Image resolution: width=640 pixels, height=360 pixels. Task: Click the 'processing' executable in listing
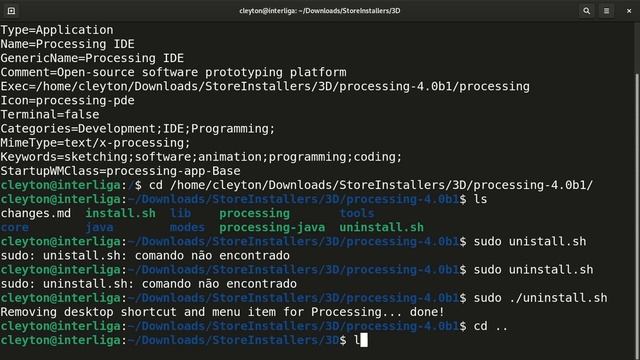click(254, 213)
